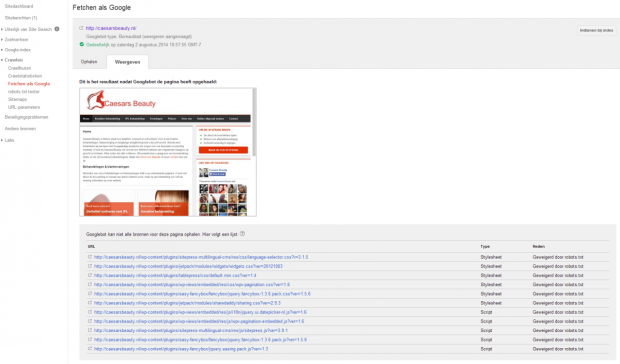Open Andere bronnen in the sidebar
The image size is (620, 364).
[x=20, y=128]
